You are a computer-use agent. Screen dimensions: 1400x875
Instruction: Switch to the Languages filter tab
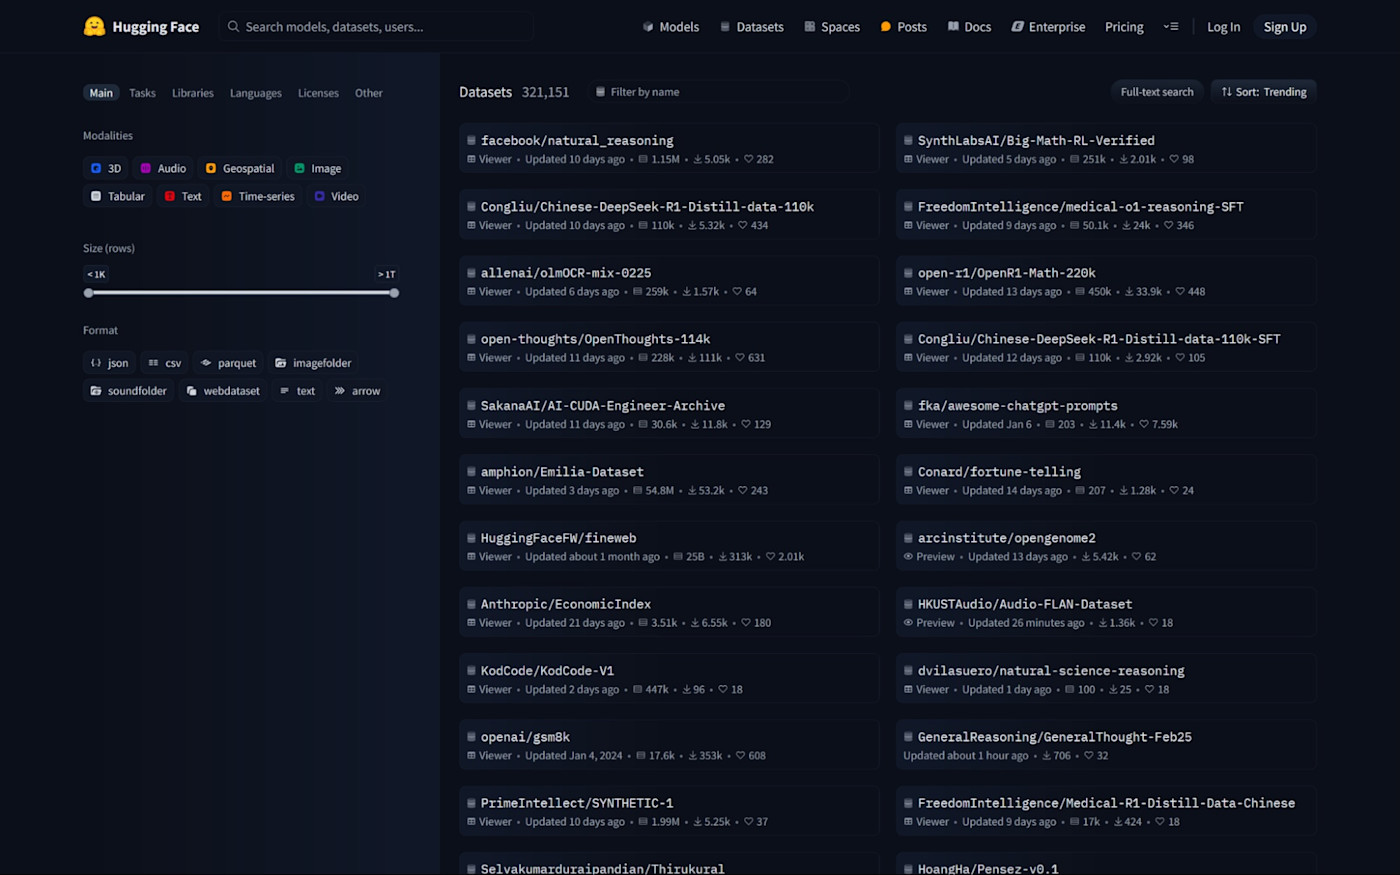tap(256, 93)
